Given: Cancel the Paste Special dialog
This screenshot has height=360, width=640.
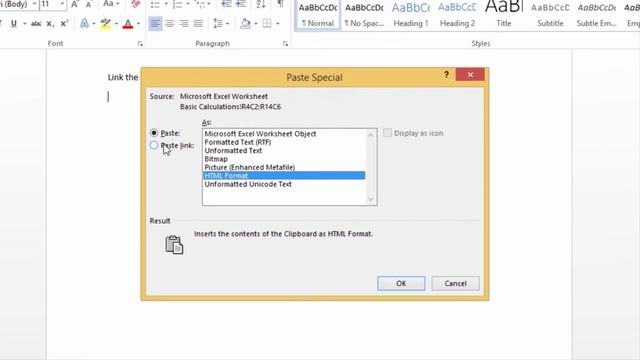Looking at the screenshot, I should pos(456,283).
